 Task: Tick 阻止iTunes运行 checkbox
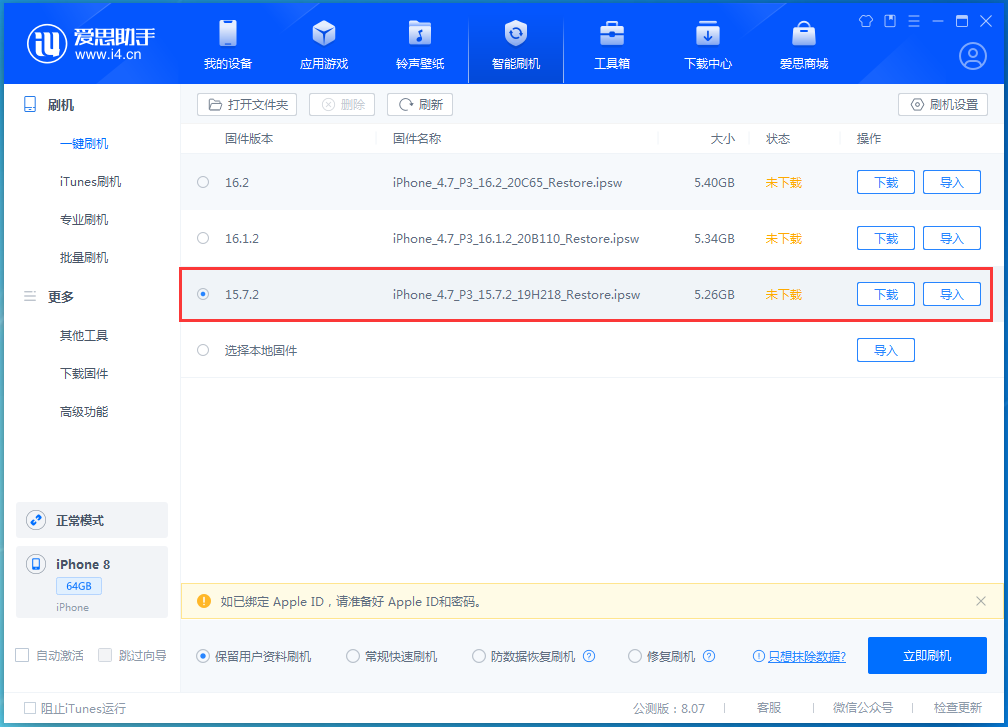click(x=30, y=708)
